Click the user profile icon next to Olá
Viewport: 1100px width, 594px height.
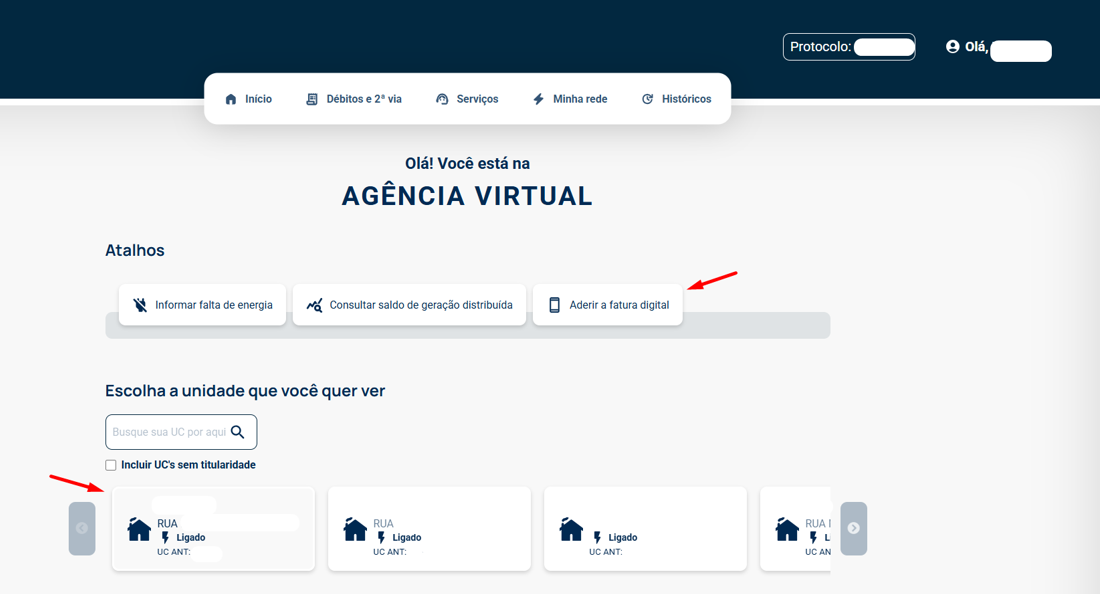tap(952, 47)
